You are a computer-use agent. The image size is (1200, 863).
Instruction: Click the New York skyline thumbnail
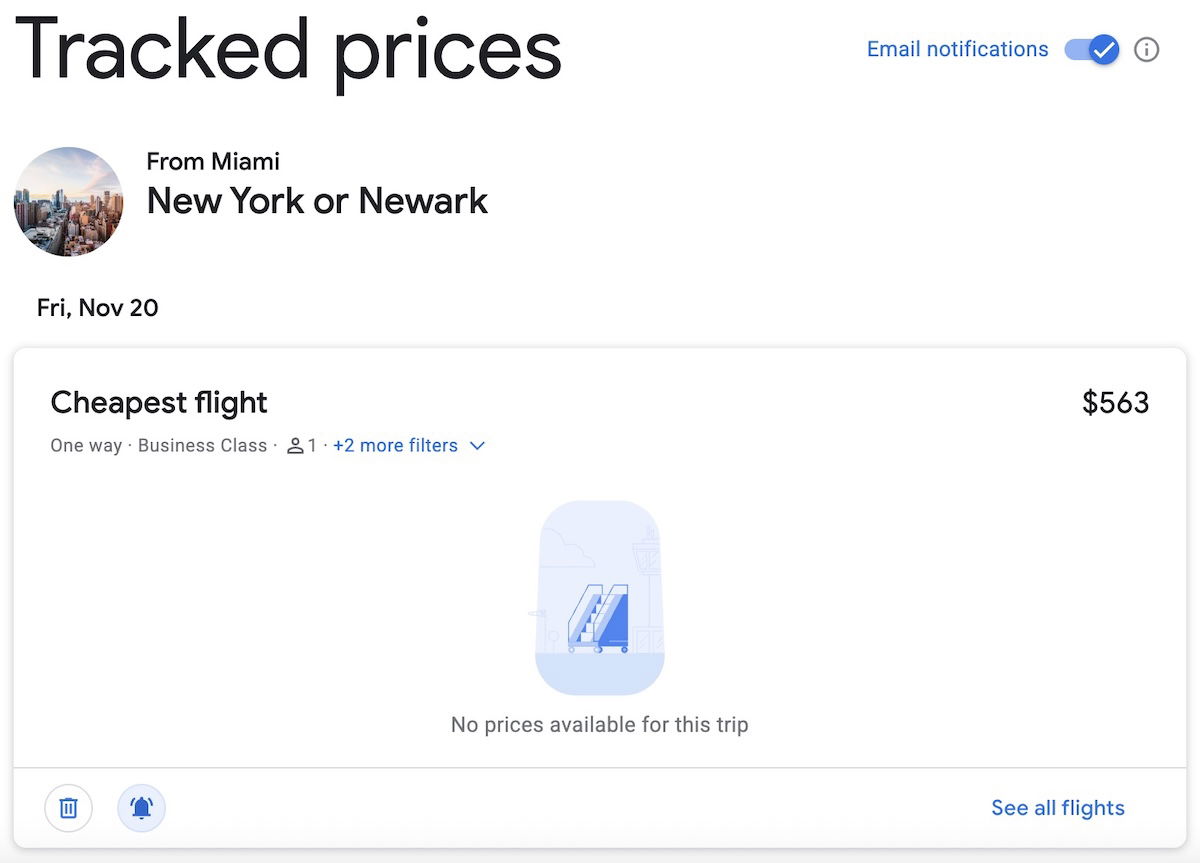[68, 201]
